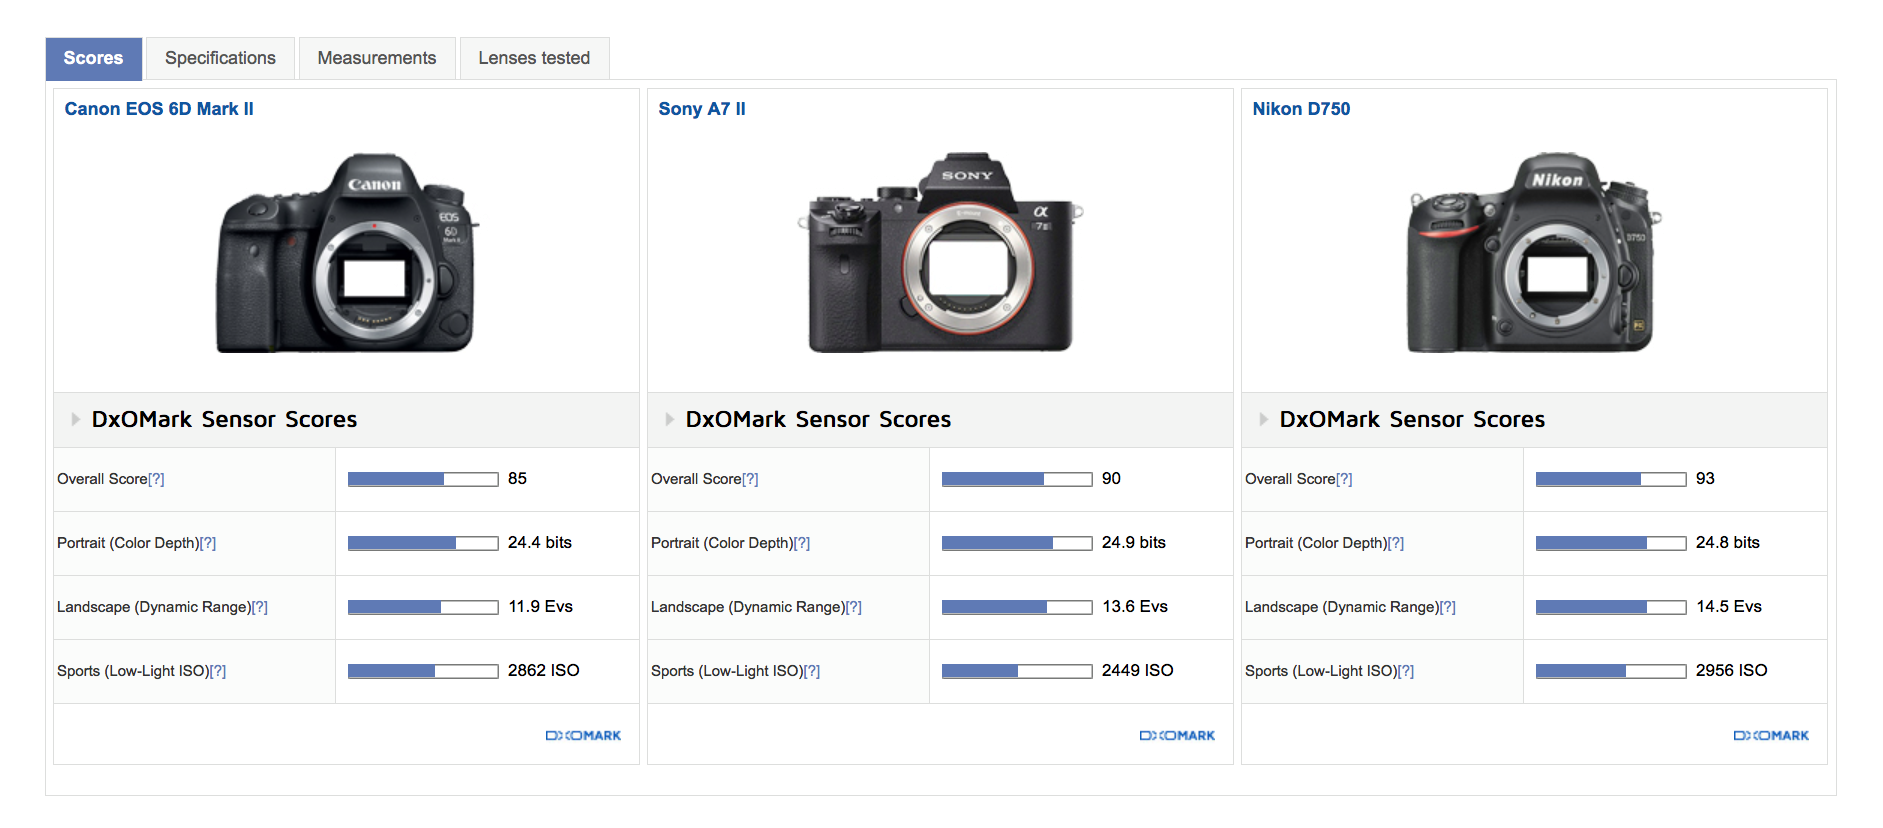Open the Nikon D750 link
Image resolution: width=1883 pixels, height=828 pixels.
tap(1301, 109)
